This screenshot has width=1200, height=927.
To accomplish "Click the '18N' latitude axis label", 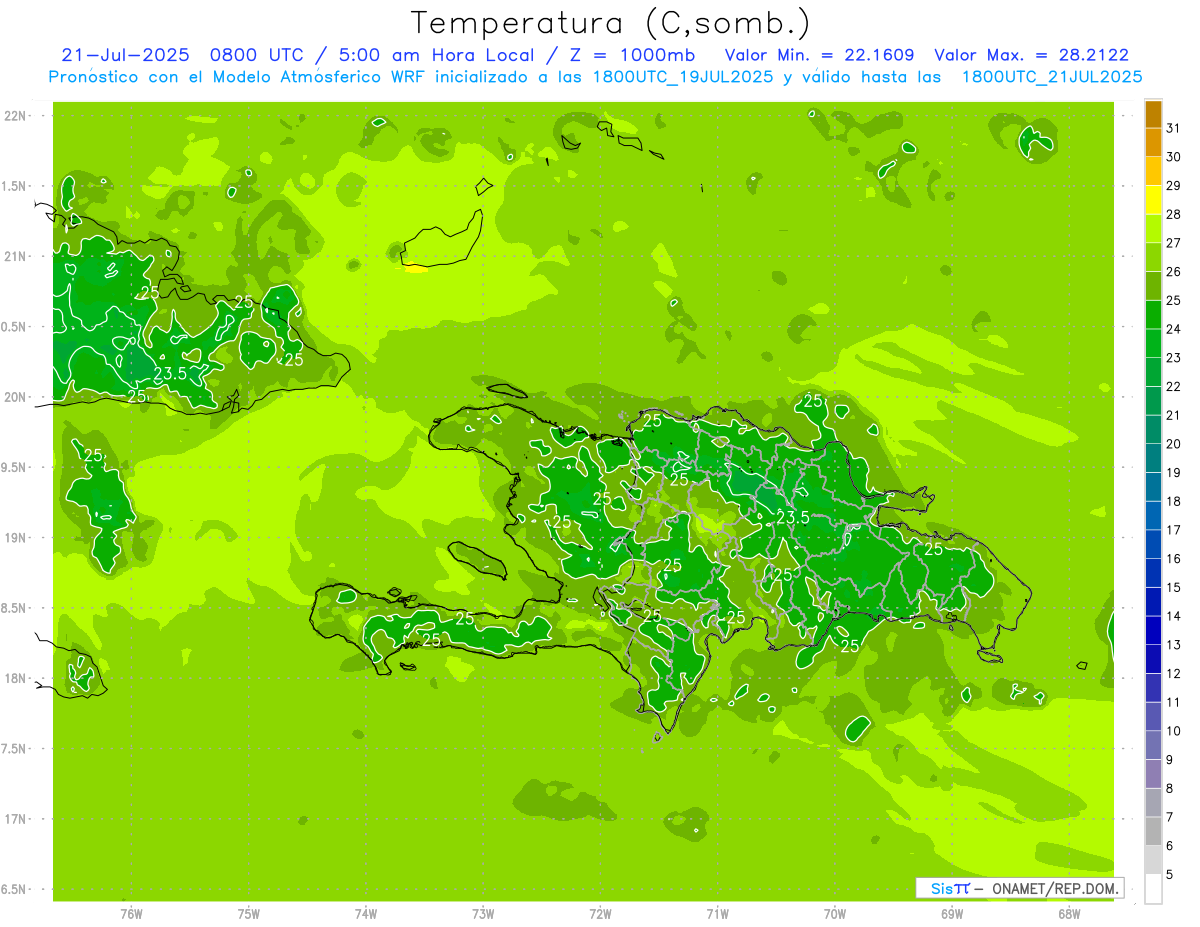I will pyautogui.click(x=15, y=678).
